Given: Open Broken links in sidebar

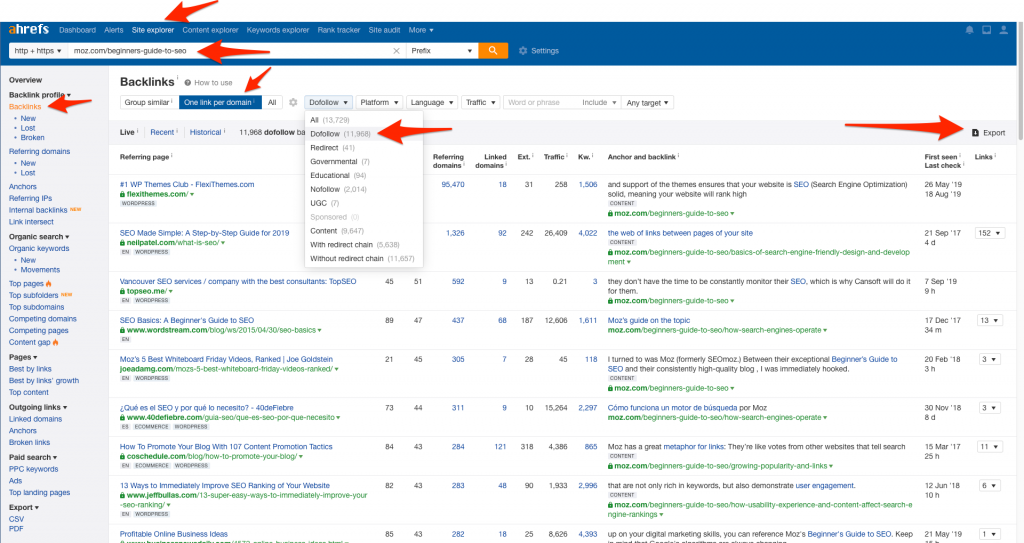Looking at the screenshot, I should coord(29,442).
